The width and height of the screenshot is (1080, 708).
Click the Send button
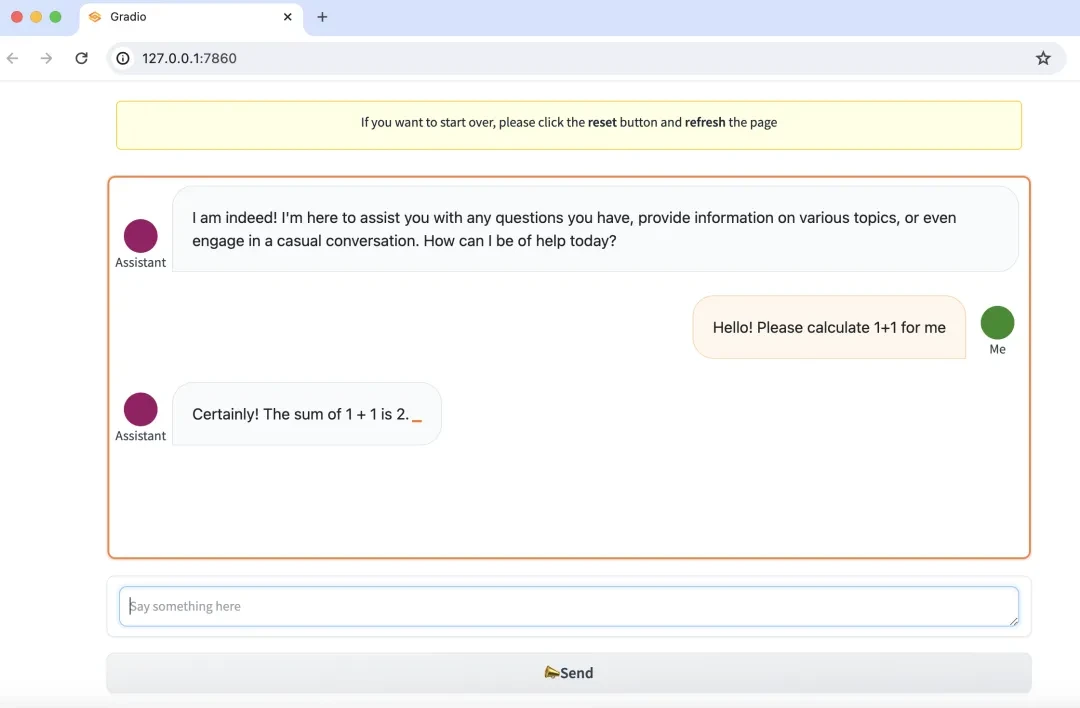click(x=568, y=673)
